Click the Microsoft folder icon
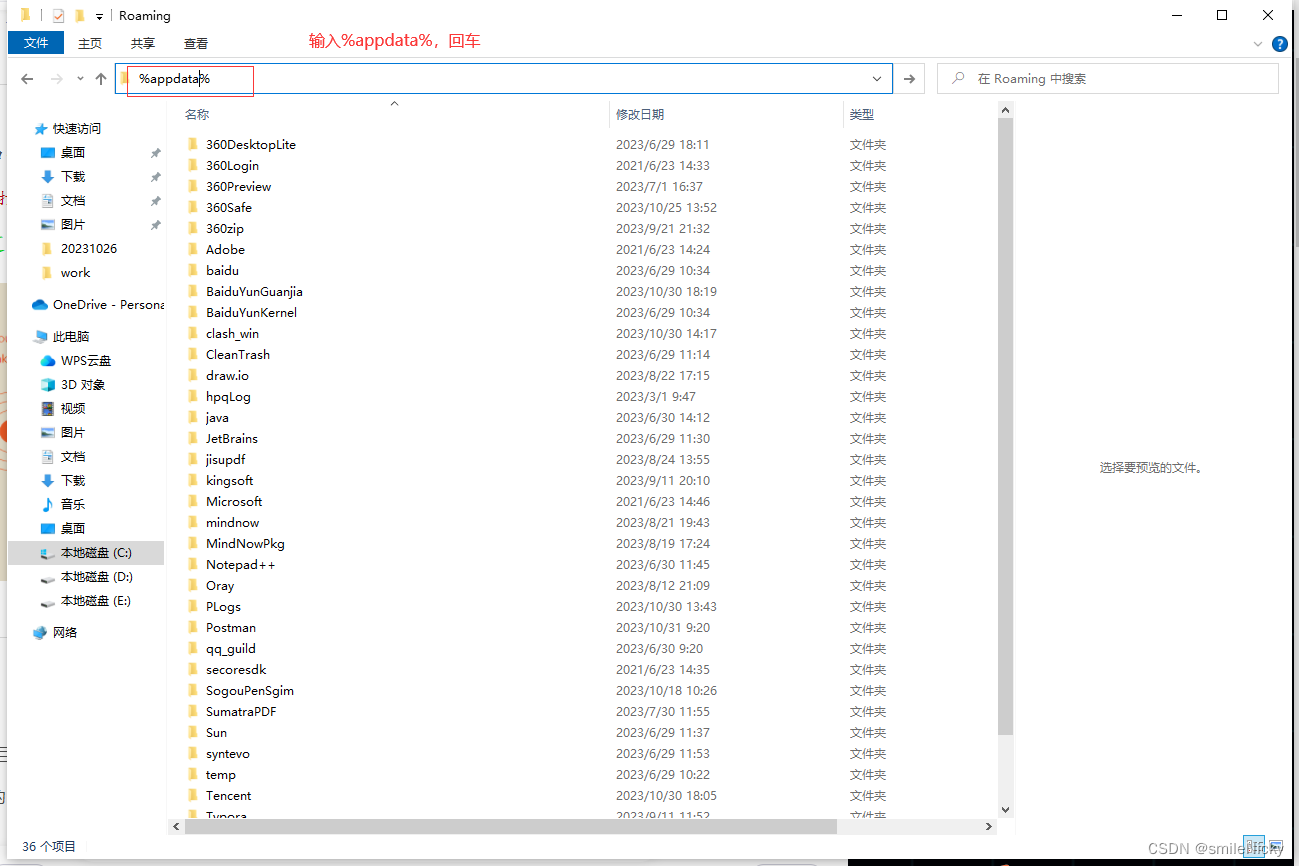 tap(194, 502)
